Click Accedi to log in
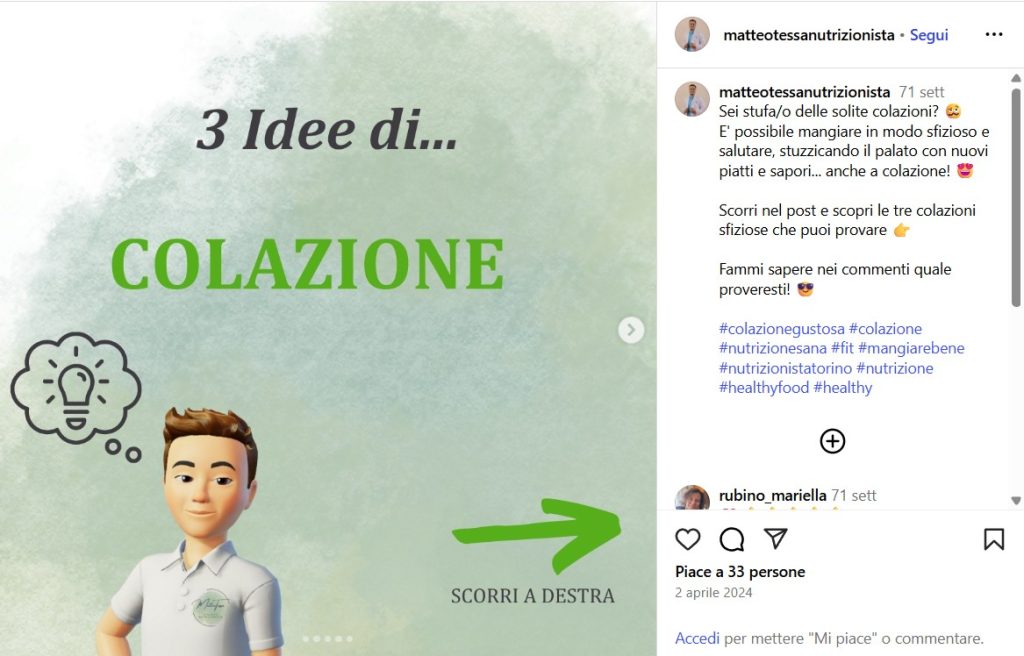Screen dimensions: 1024x656 (x=697, y=638)
